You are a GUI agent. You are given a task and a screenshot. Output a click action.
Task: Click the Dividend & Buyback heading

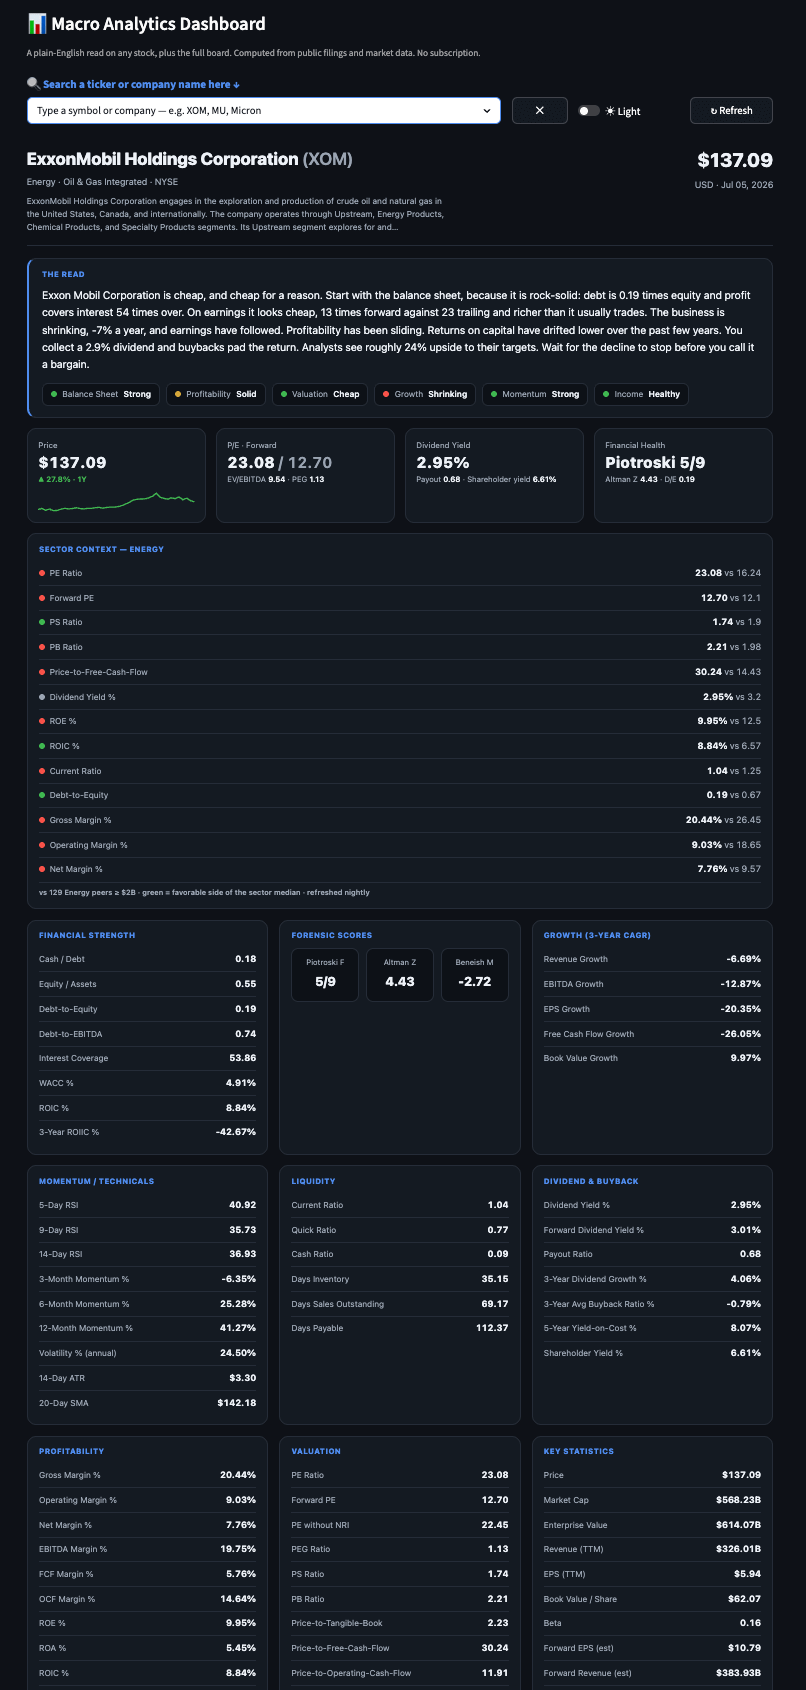tap(591, 1181)
